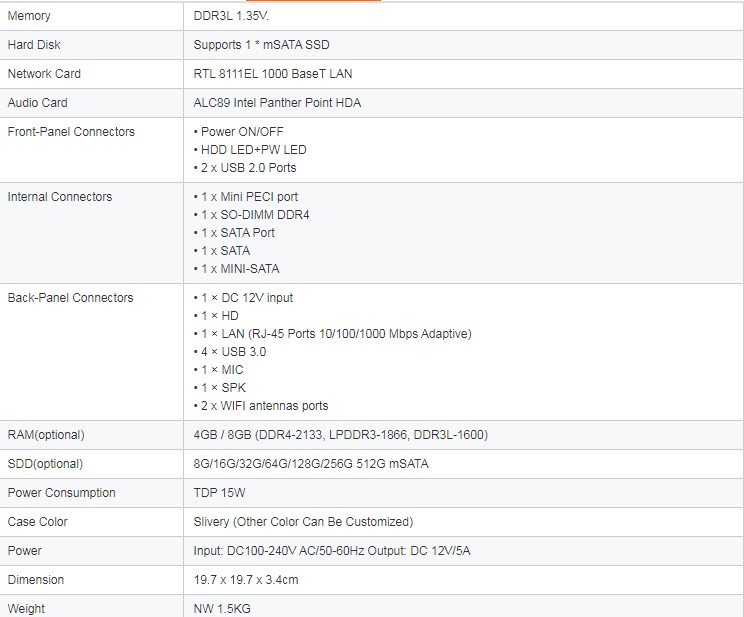Click the '4 × USB 3.0' bullet

(x=232, y=352)
